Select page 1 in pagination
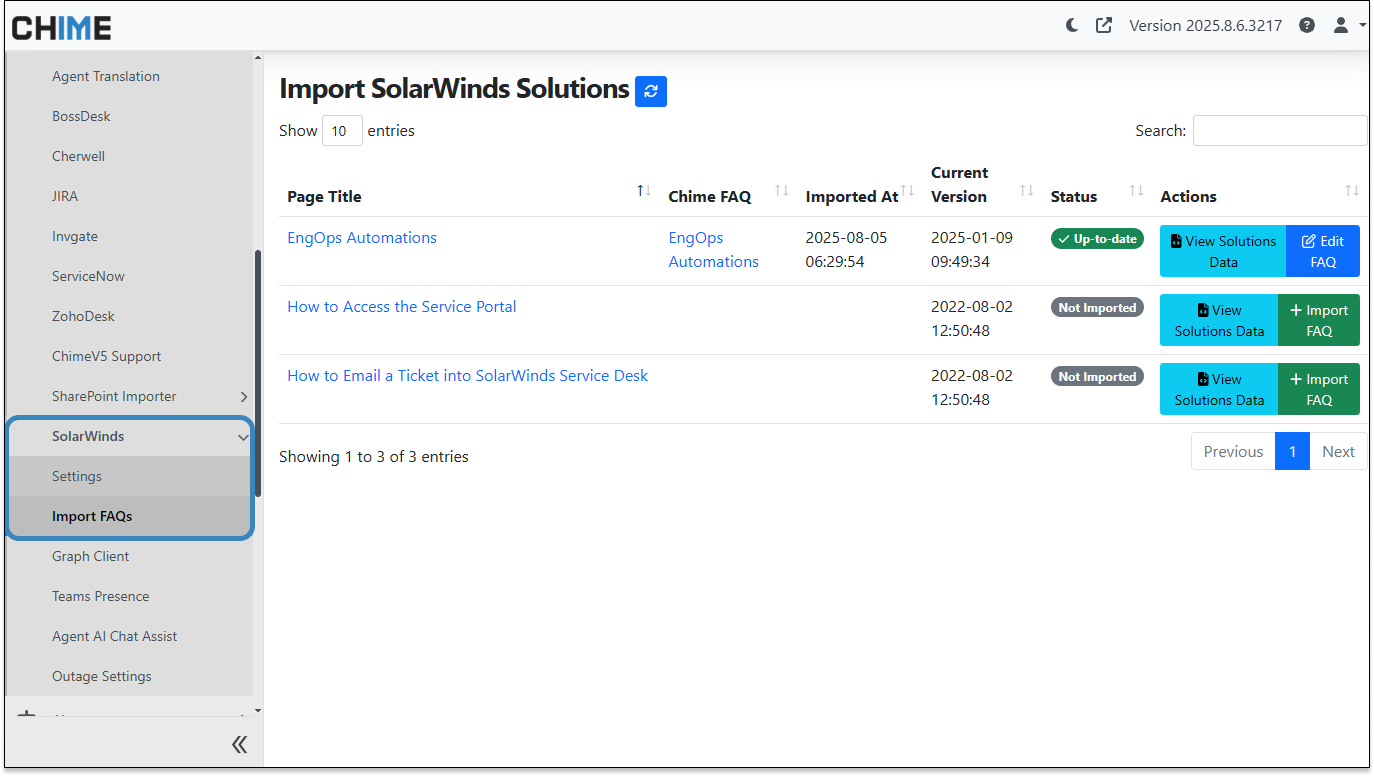This screenshot has height=776, width=1374. 1292,452
